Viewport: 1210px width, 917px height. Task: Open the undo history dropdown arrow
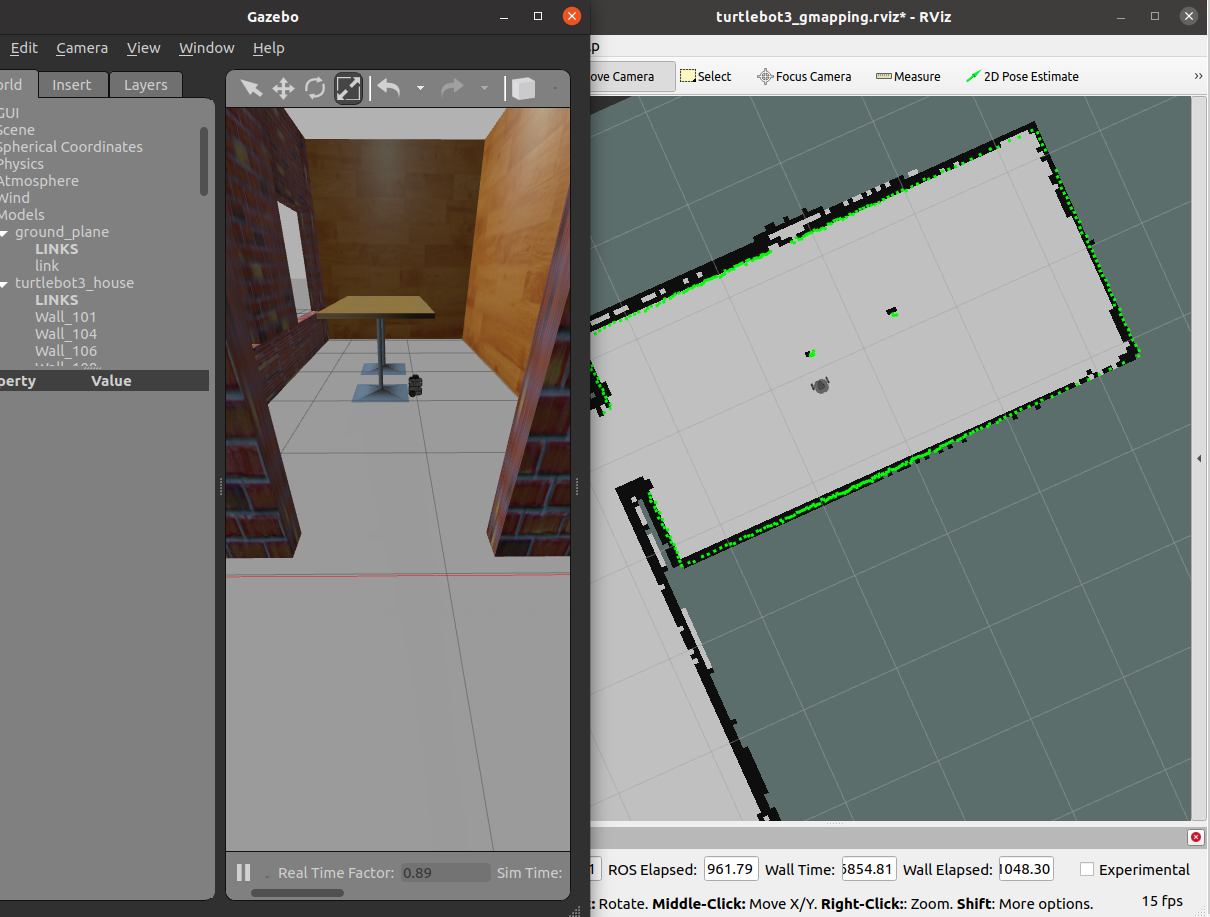(x=419, y=88)
